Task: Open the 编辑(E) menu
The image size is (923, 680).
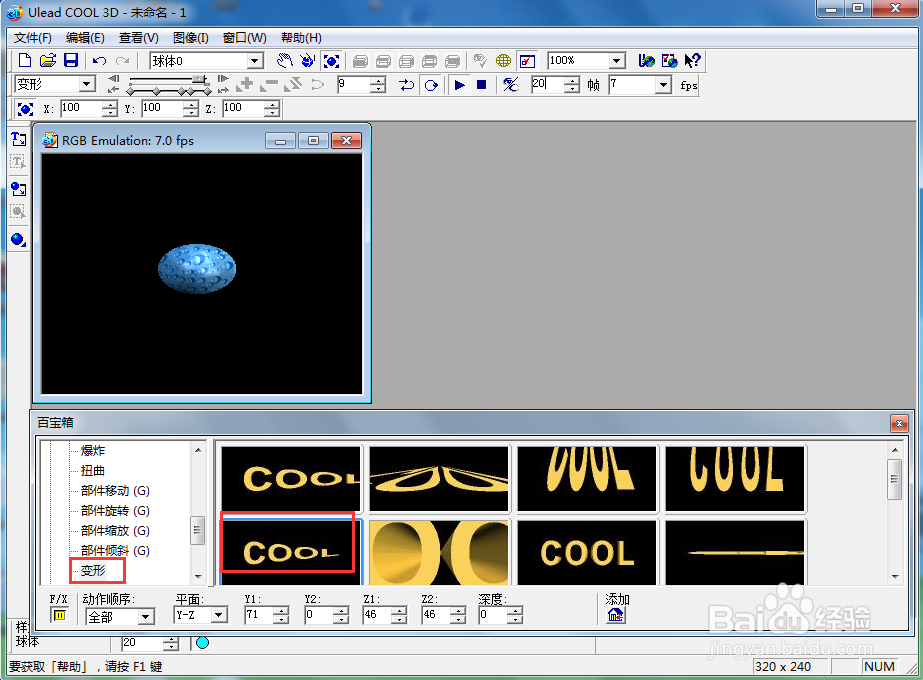Action: [x=85, y=38]
